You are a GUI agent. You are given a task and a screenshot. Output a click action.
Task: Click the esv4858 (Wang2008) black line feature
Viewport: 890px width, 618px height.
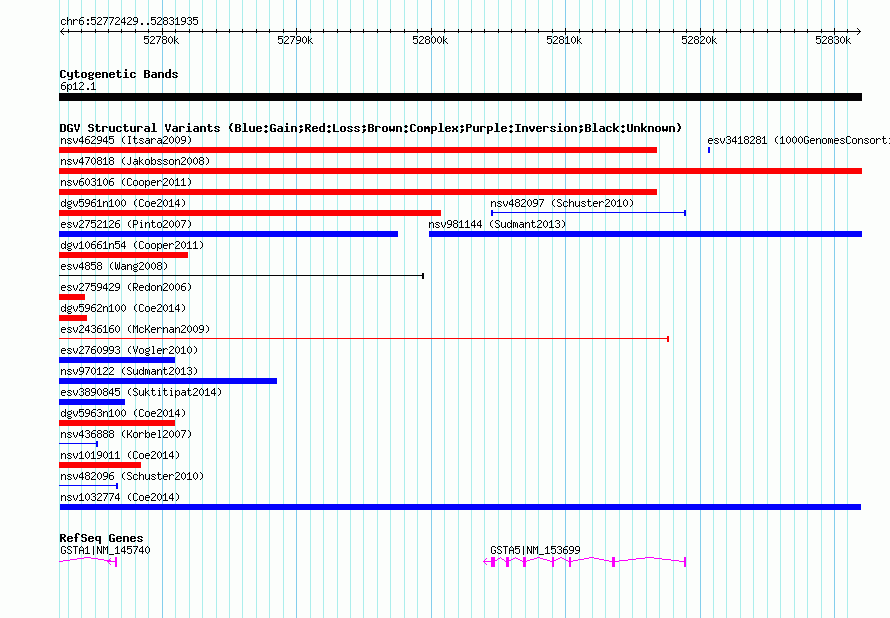pyautogui.click(x=241, y=276)
